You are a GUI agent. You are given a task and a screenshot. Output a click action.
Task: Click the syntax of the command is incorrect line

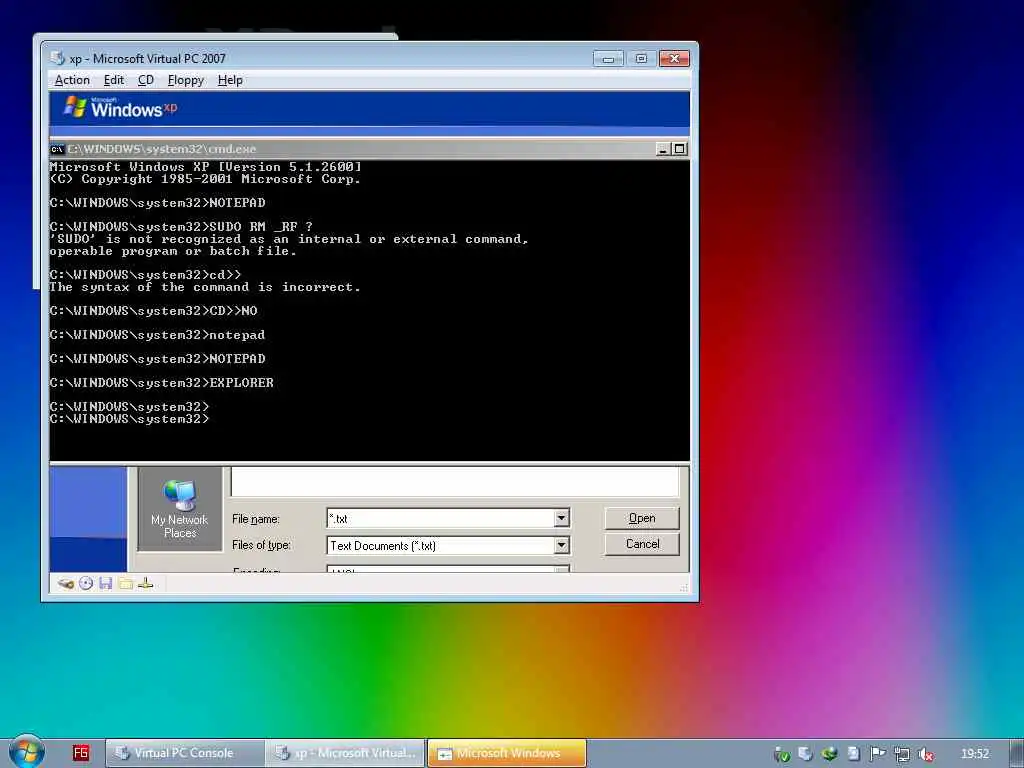click(204, 287)
